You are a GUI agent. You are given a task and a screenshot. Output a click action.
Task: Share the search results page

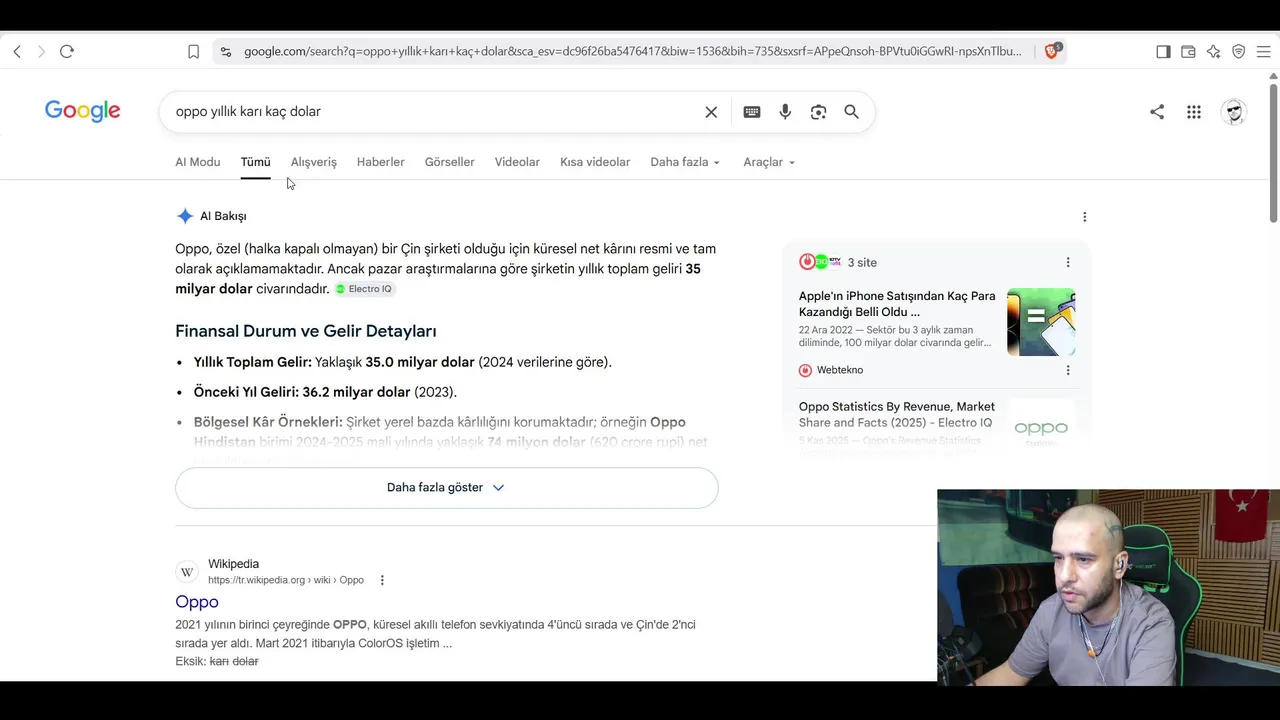(x=1157, y=112)
